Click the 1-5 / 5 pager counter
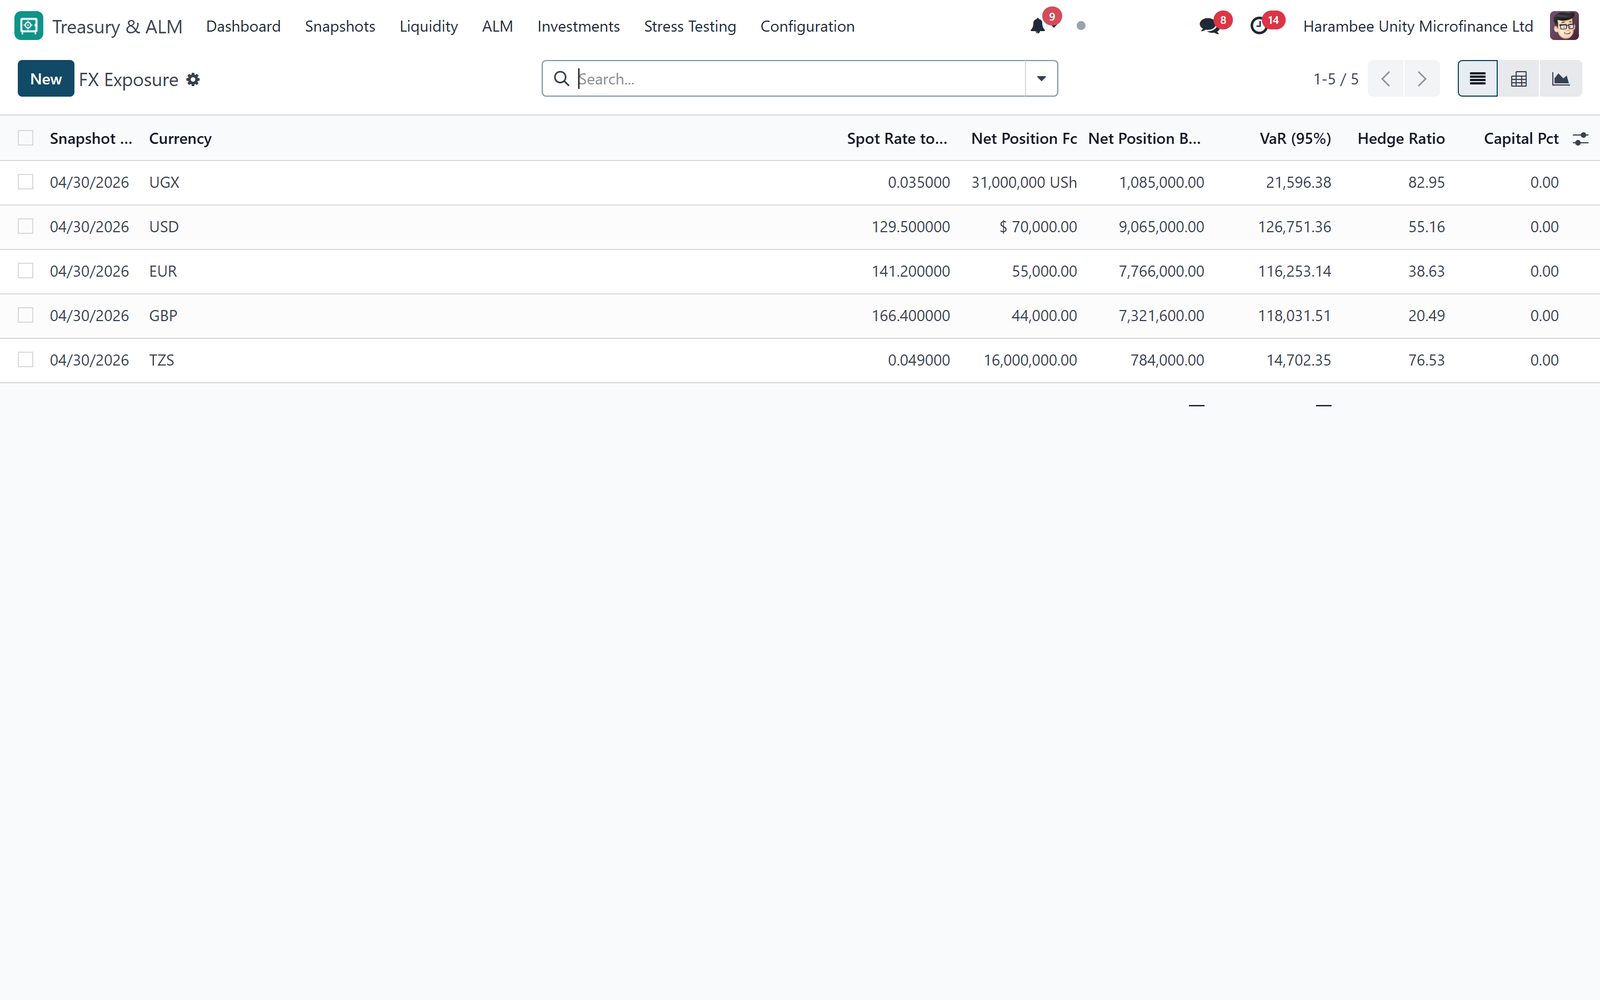The width and height of the screenshot is (1600, 1000). 1335,79
